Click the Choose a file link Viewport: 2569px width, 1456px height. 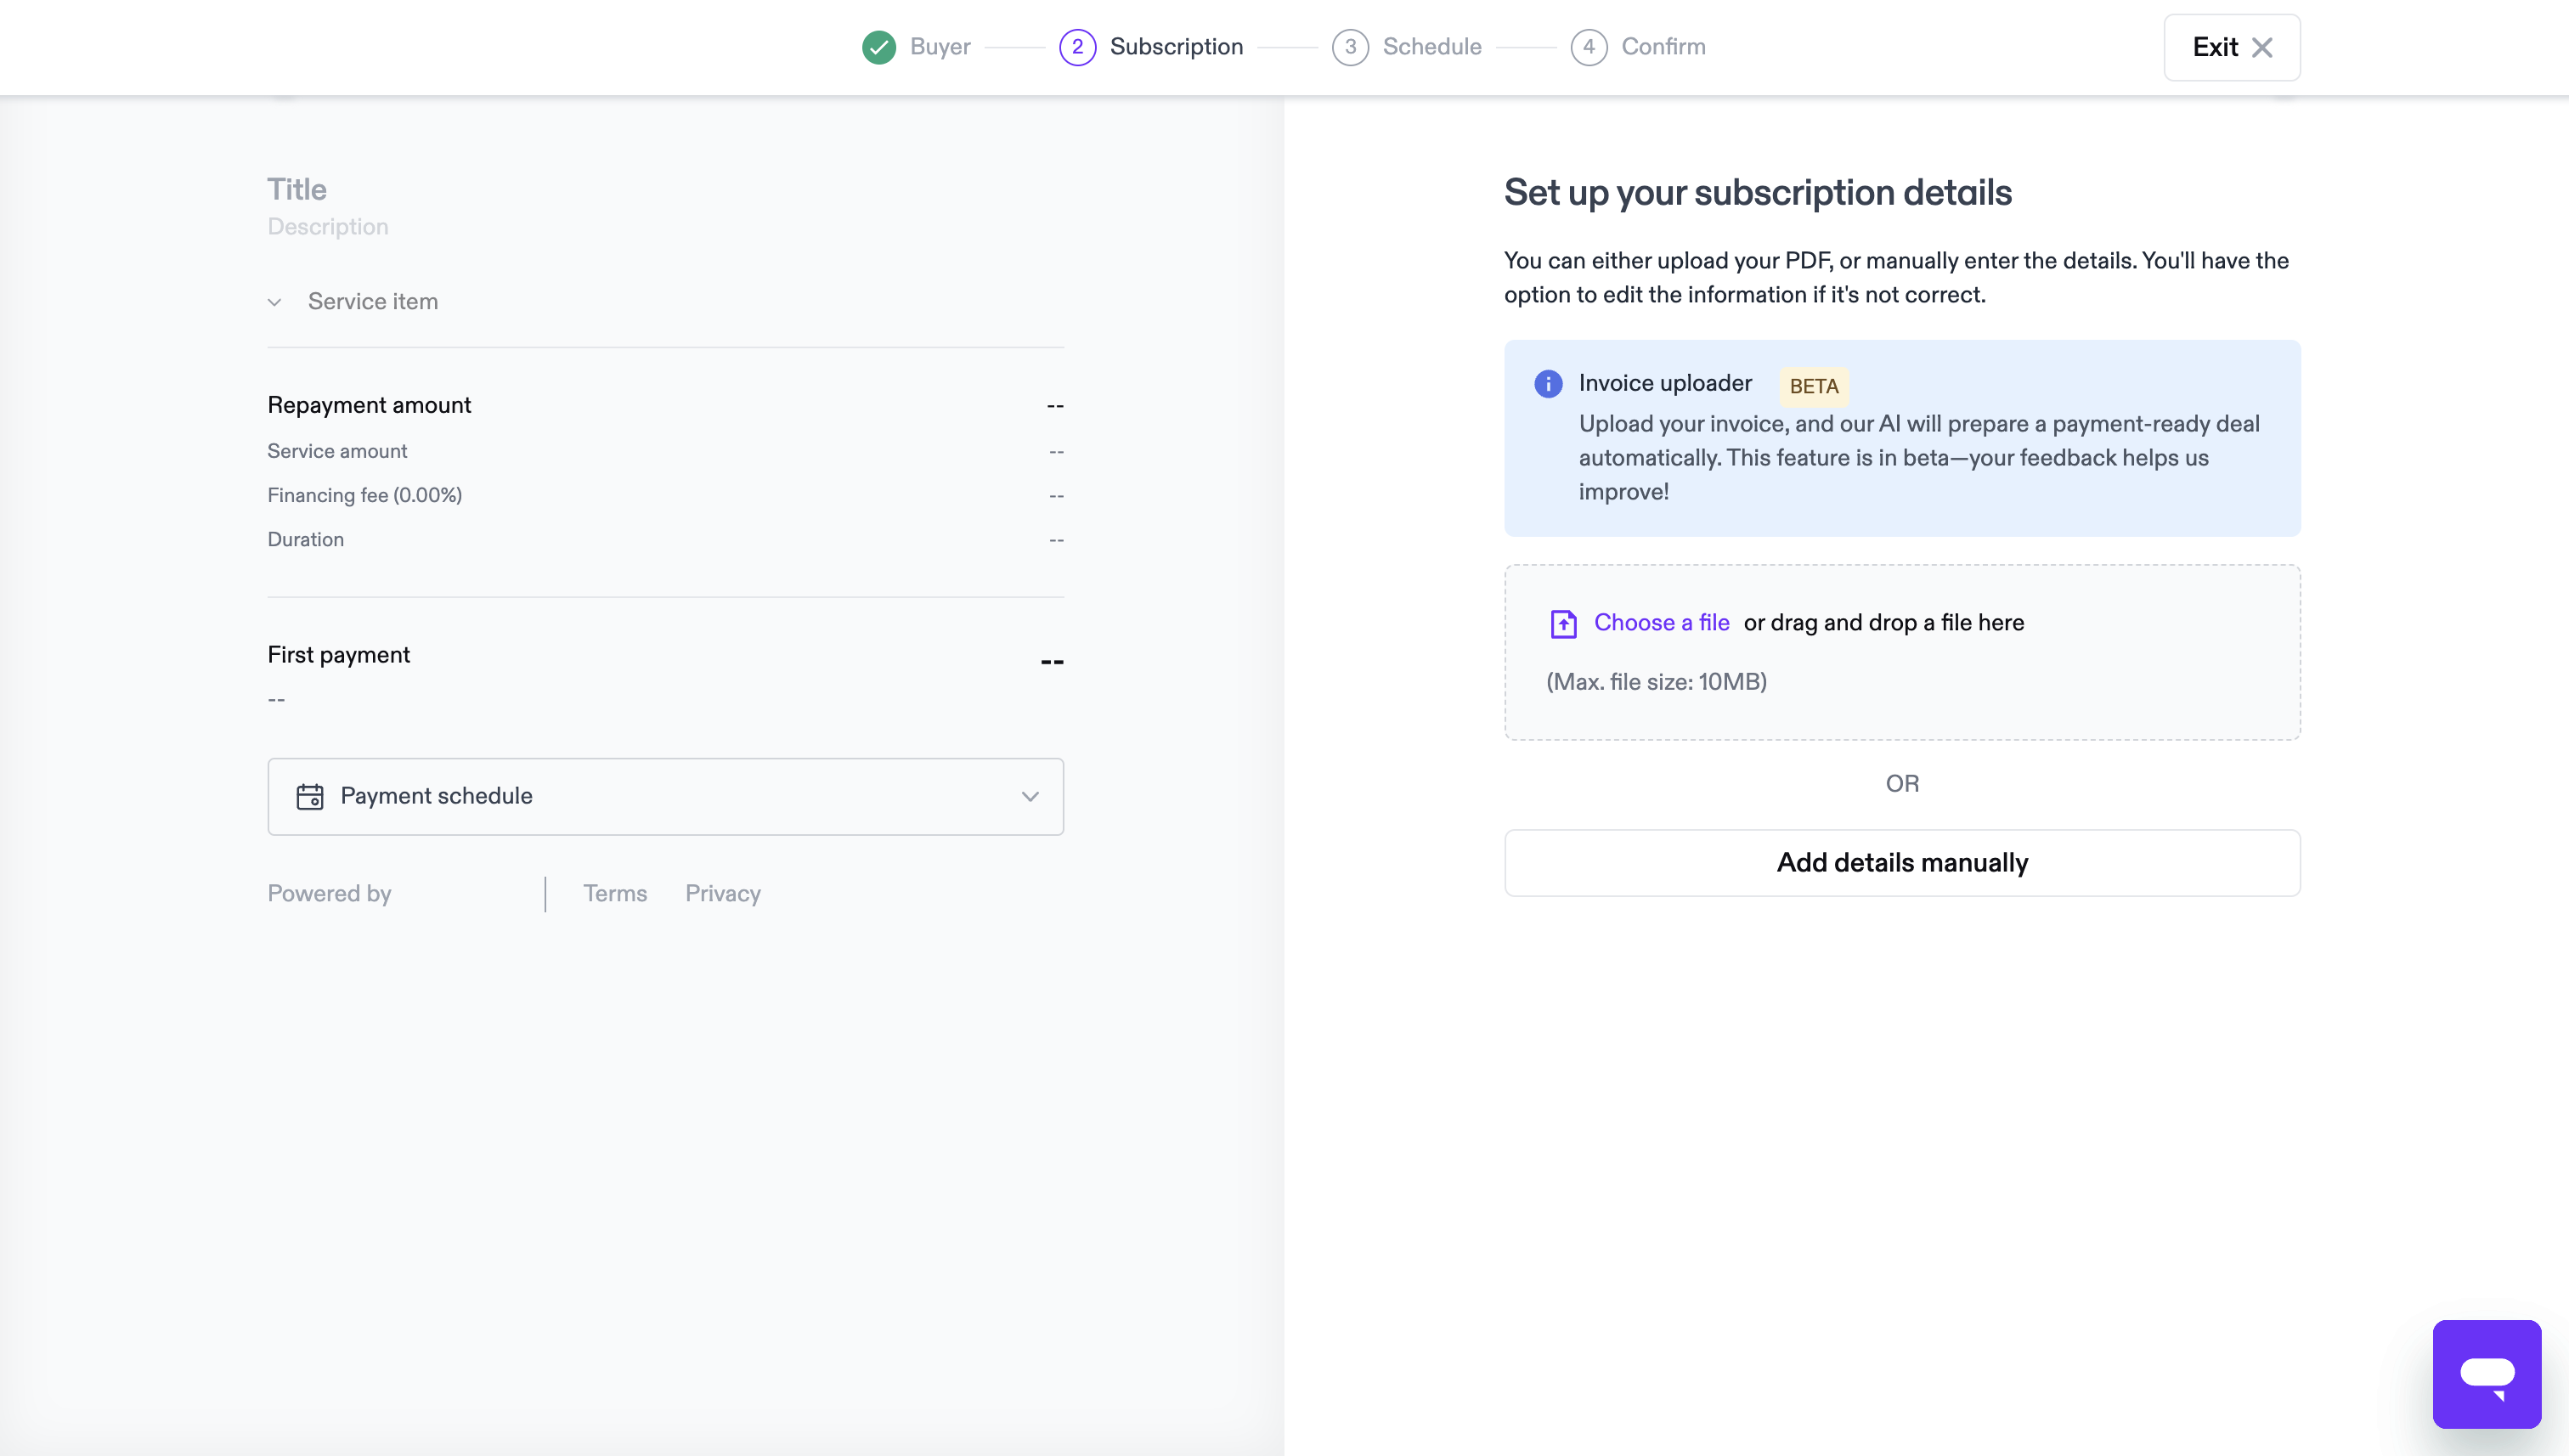click(x=1661, y=622)
